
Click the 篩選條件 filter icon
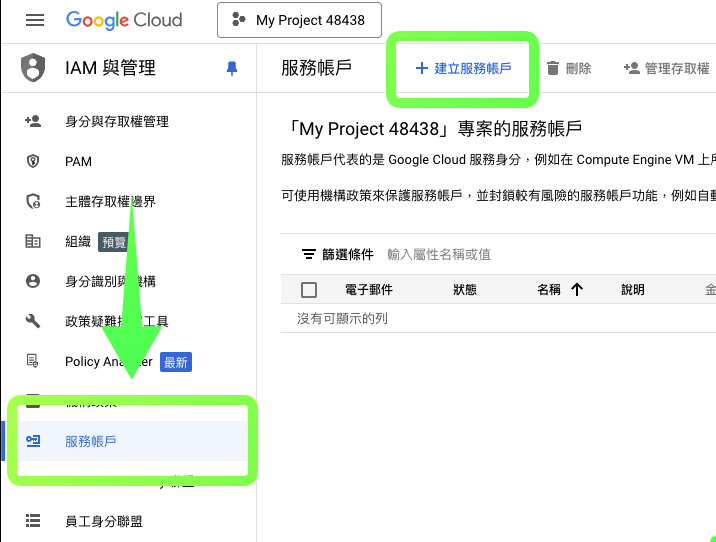coord(309,255)
